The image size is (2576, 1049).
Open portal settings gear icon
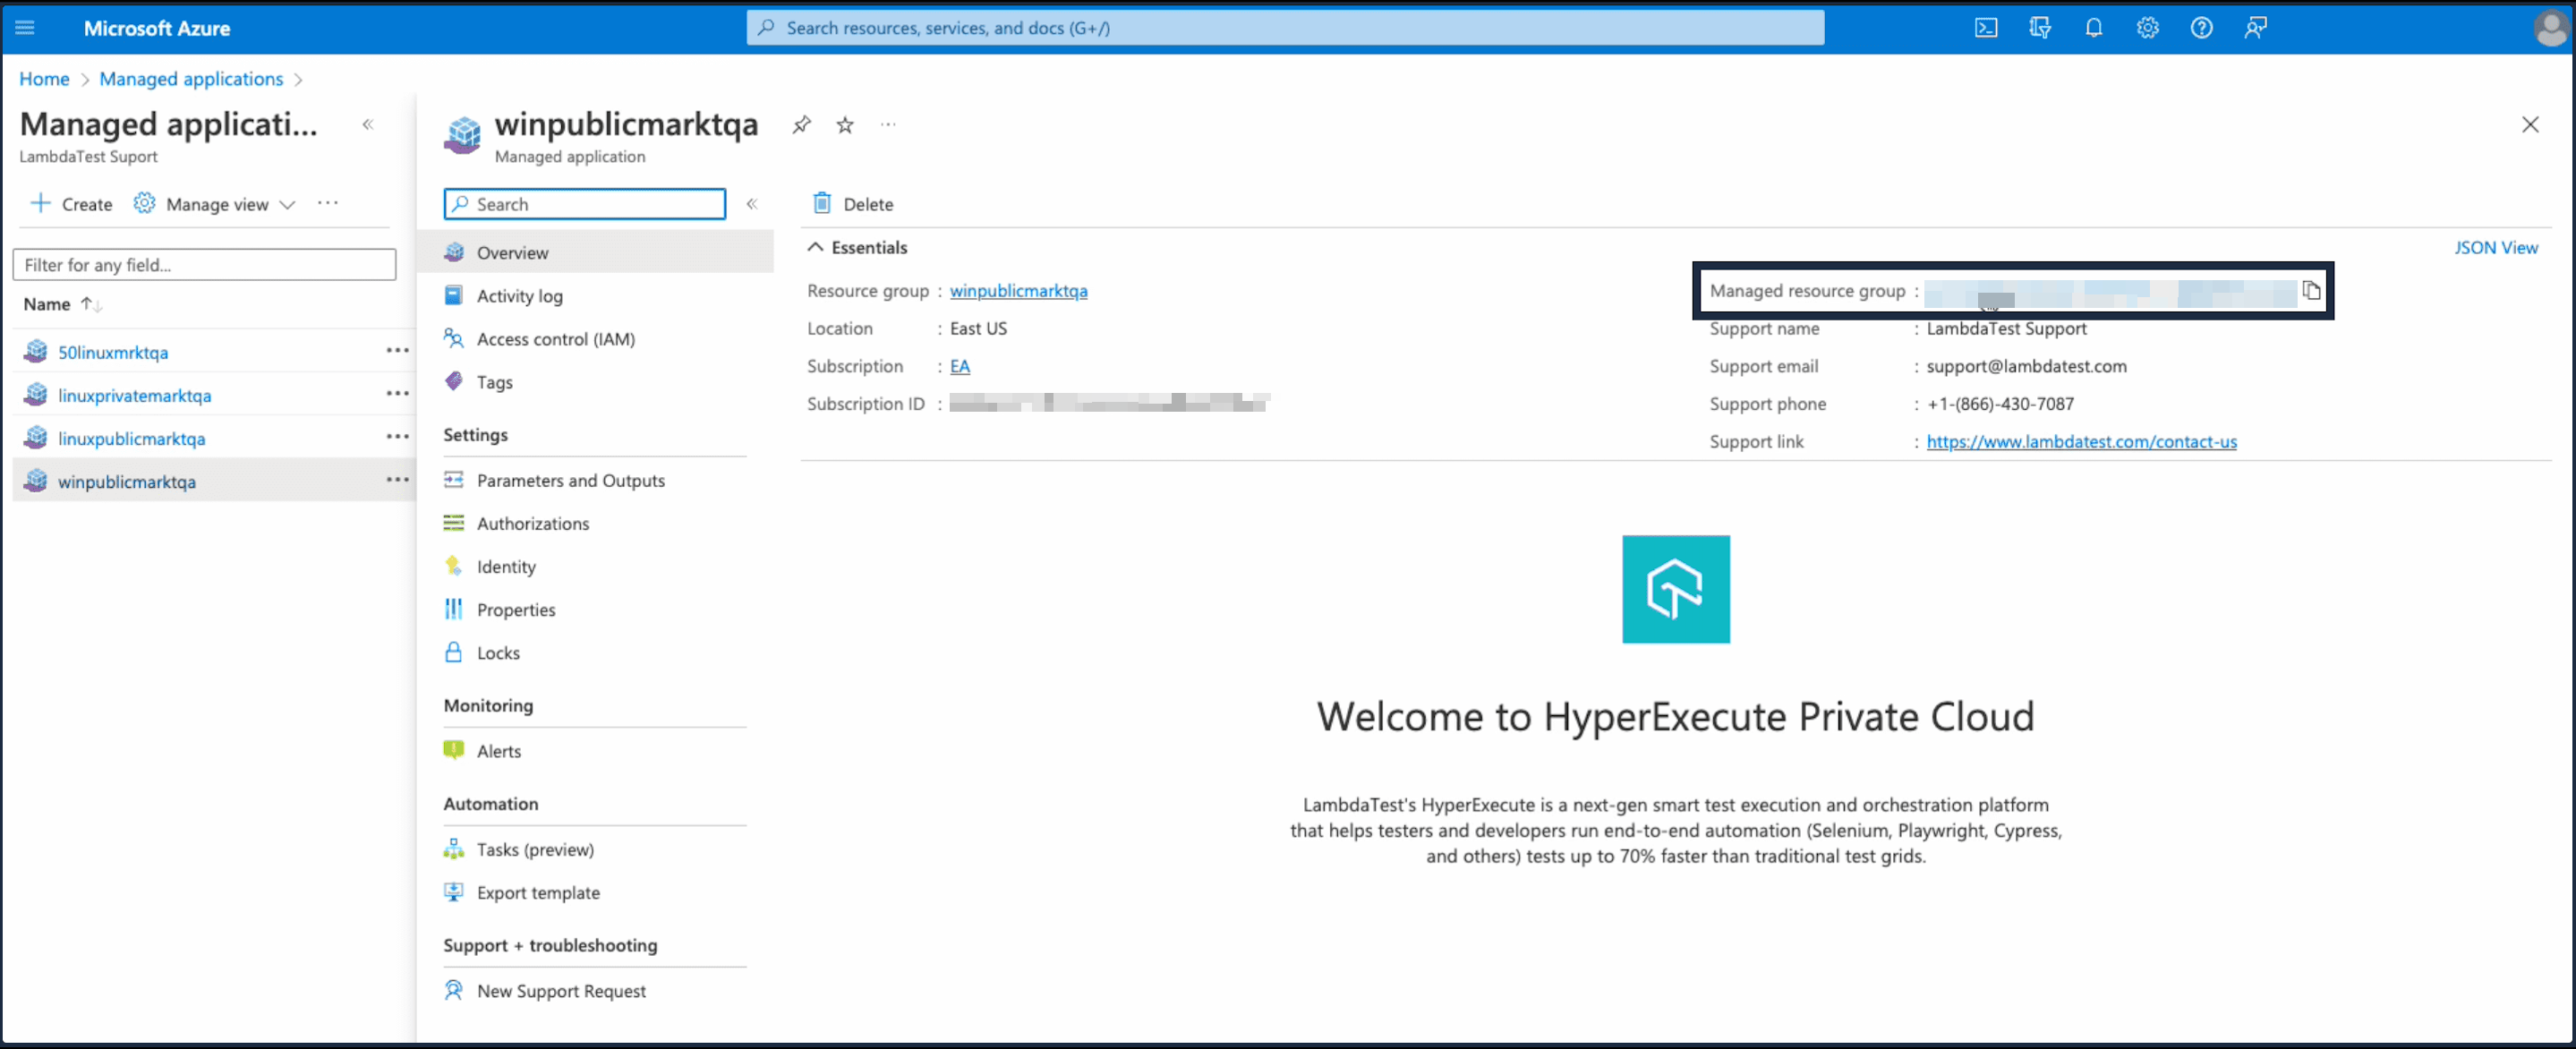point(2147,28)
